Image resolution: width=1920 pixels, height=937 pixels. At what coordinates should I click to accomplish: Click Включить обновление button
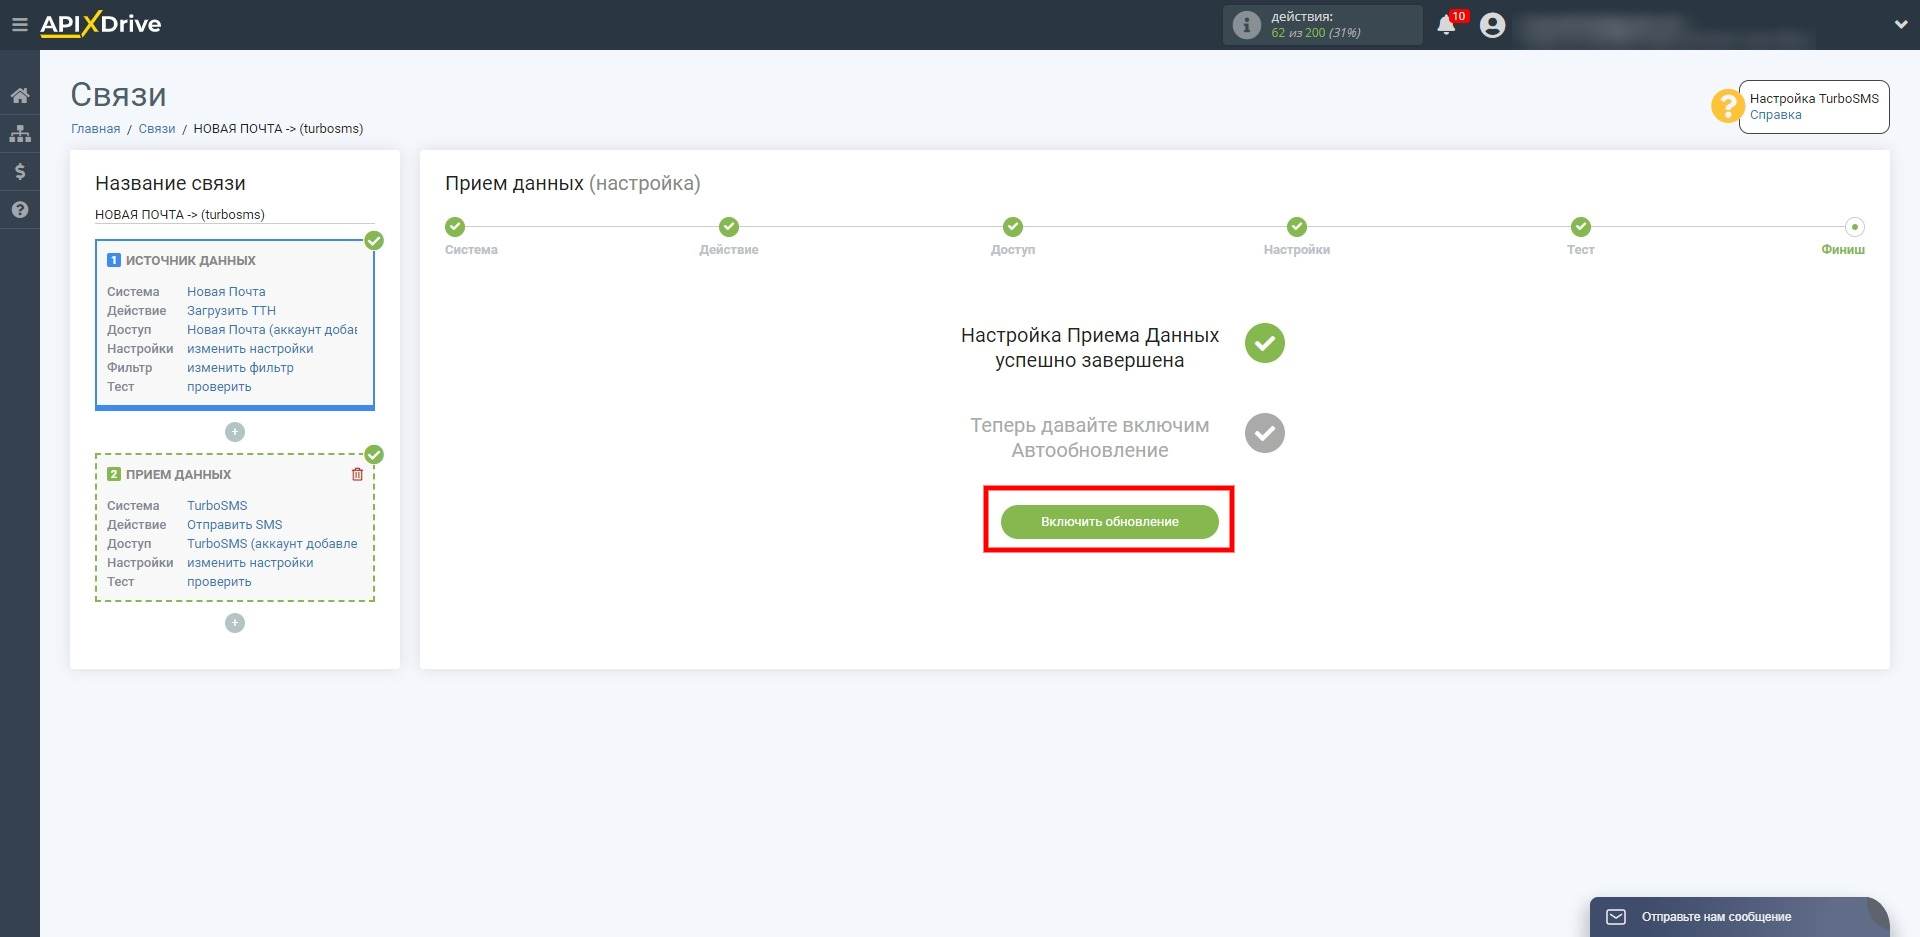(1109, 521)
